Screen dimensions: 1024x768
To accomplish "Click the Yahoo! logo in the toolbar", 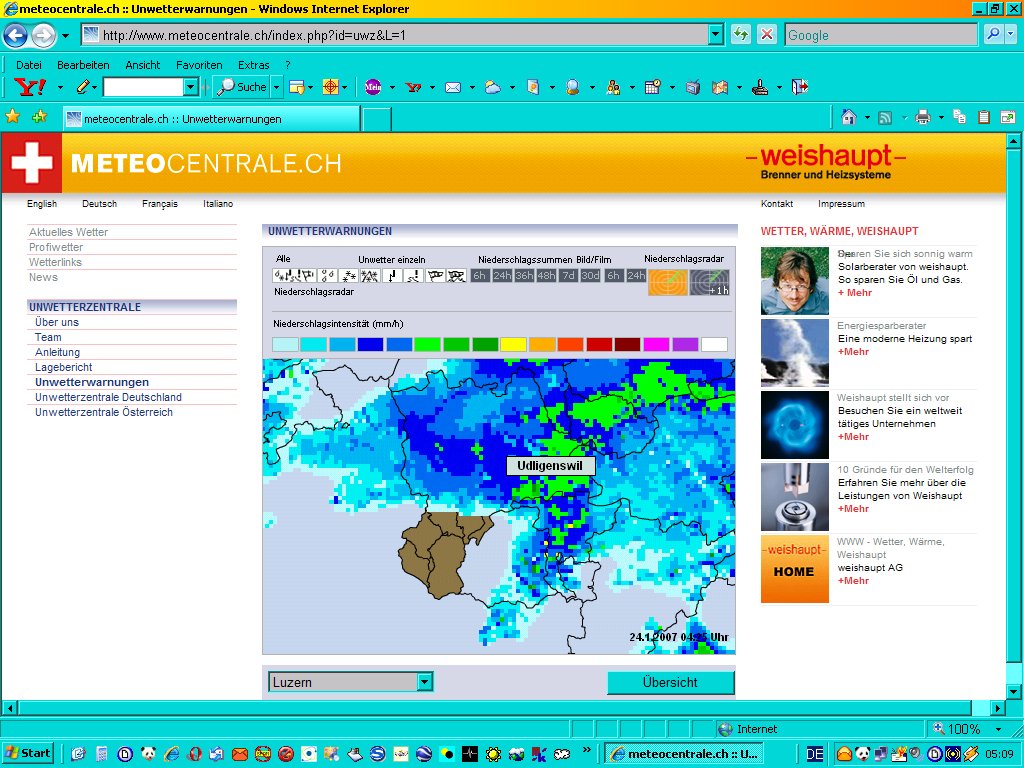I will [30, 87].
